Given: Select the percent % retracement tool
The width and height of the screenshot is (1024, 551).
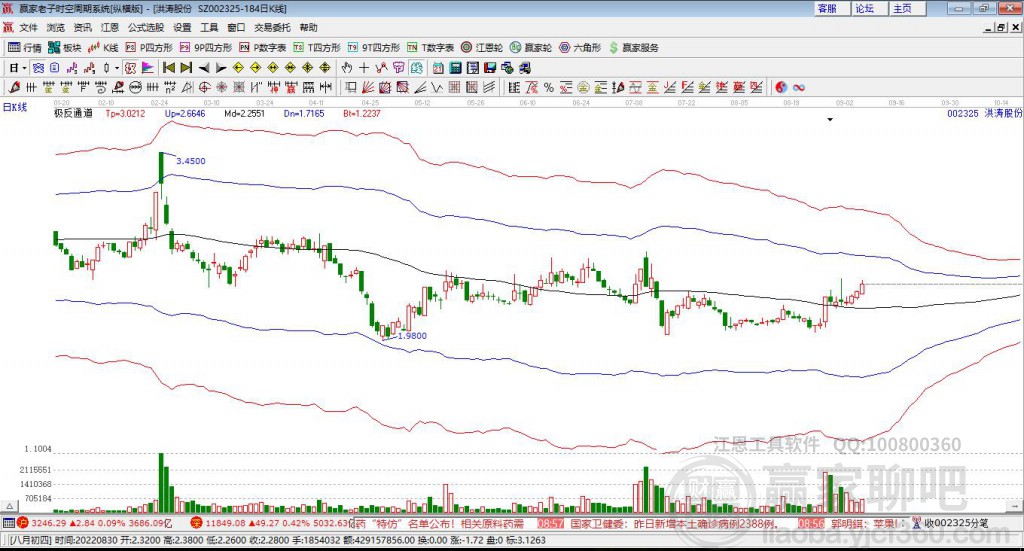Looking at the screenshot, I should (549, 87).
